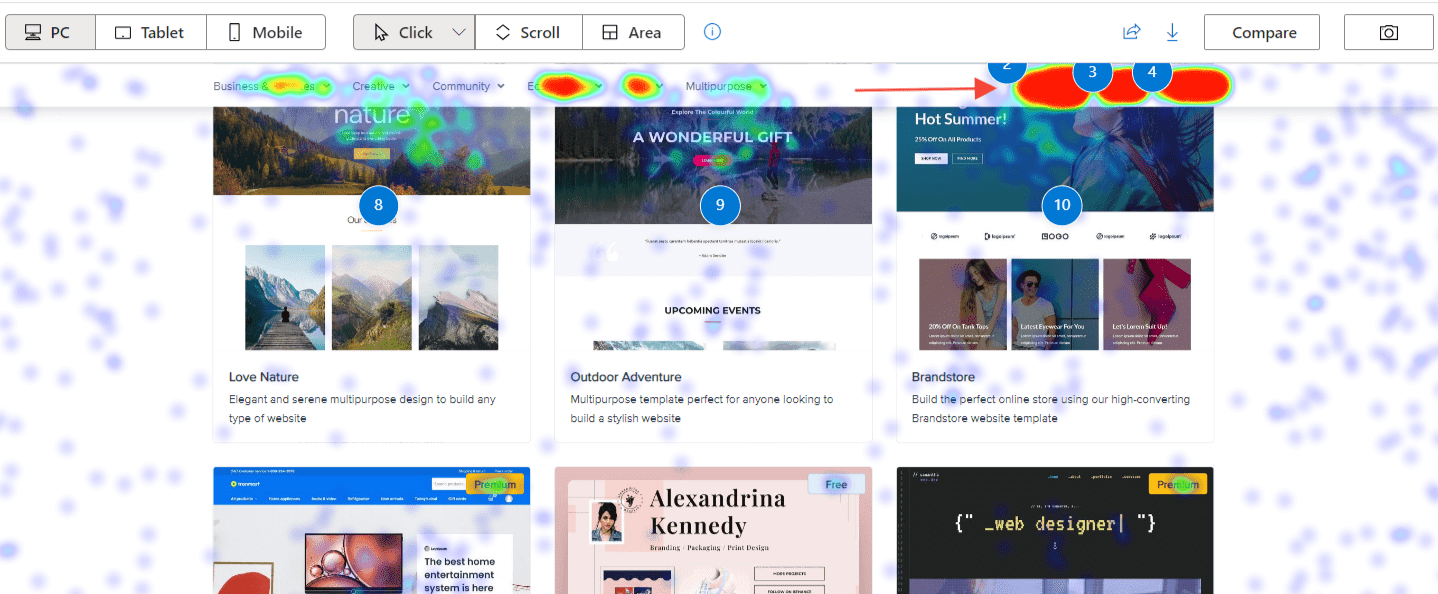
Task: Expand the Business & Services nav menu
Action: [x=273, y=86]
